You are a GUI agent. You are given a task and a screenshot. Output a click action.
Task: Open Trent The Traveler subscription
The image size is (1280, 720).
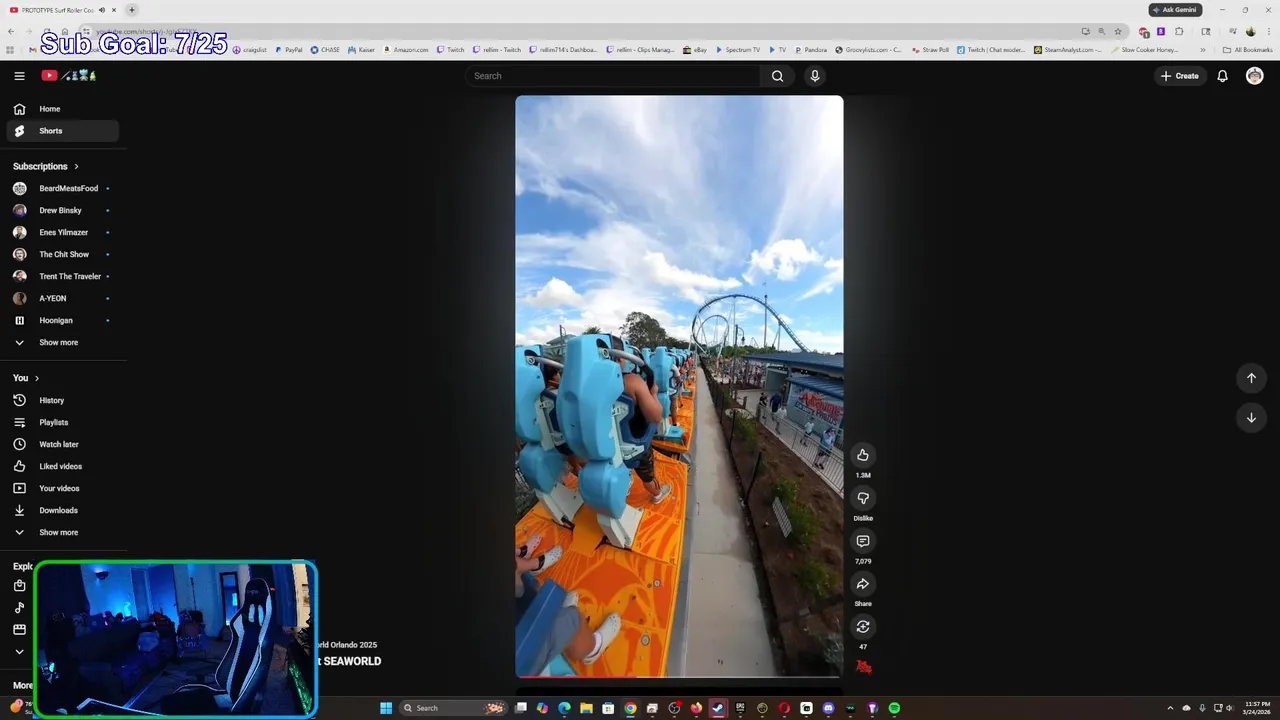click(63, 276)
